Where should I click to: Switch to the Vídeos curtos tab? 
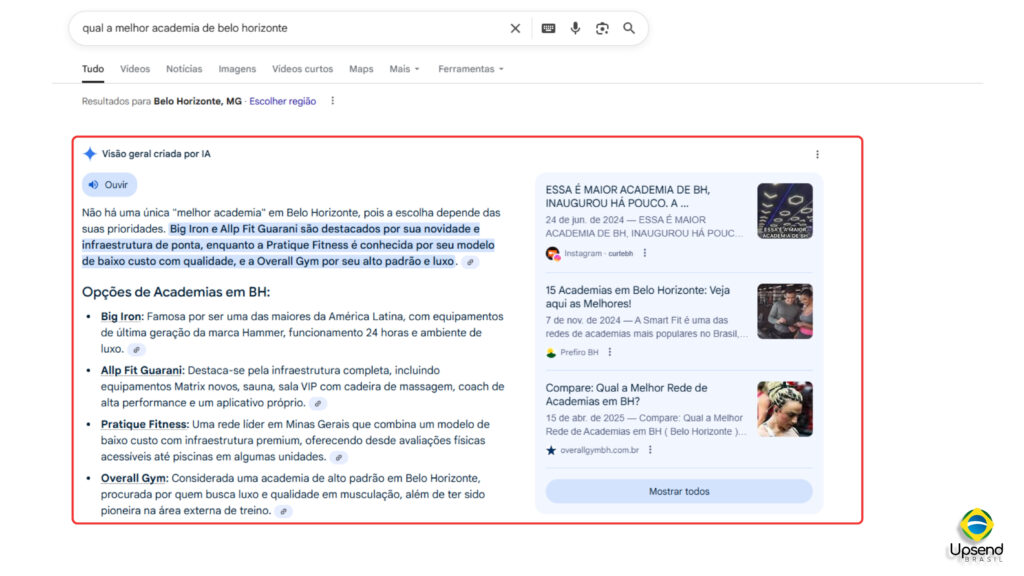pos(302,69)
